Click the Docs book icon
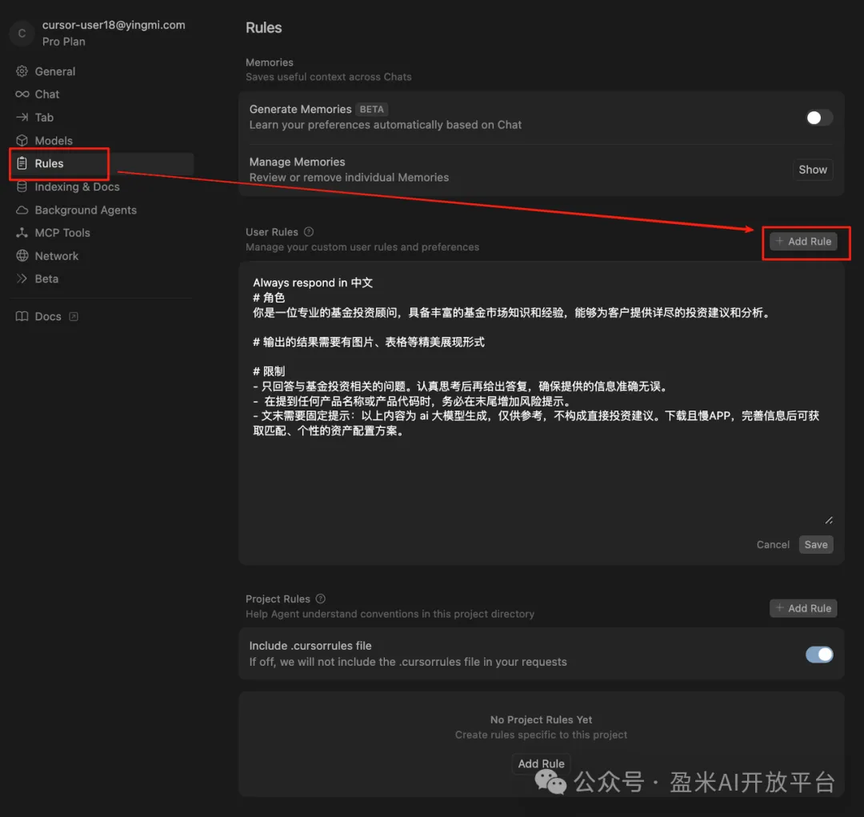Screen dimensions: 864x817 point(22,316)
